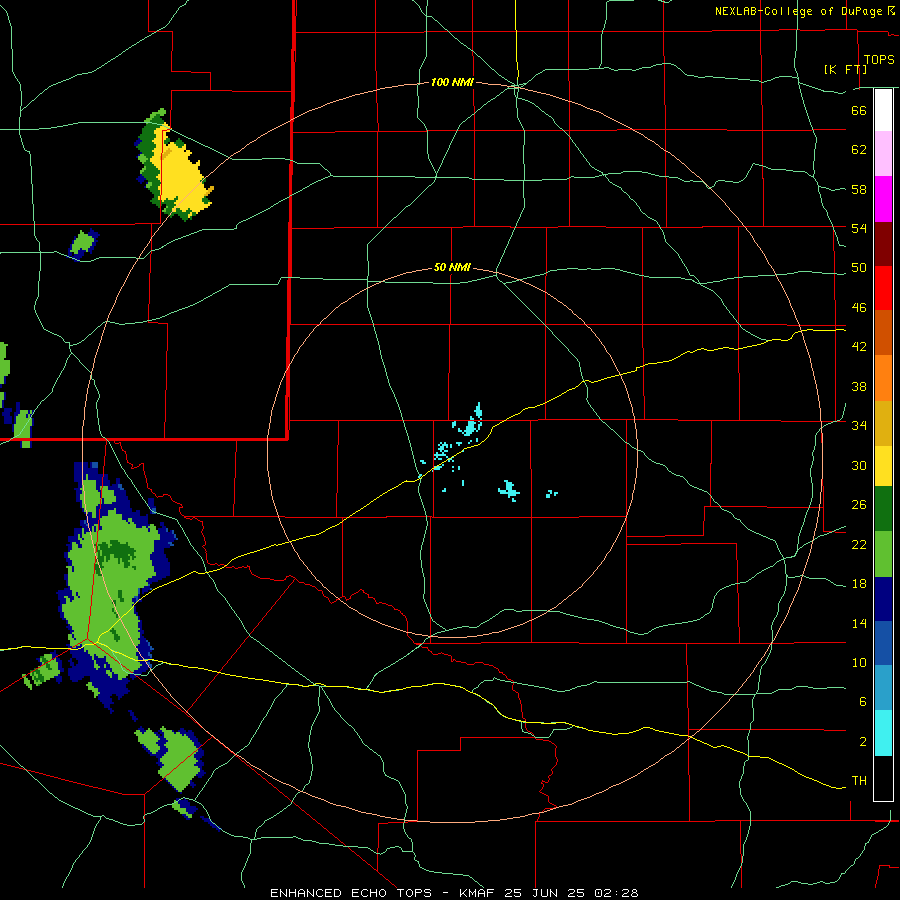Screen dimensions: 900x900
Task: Click the dark green core inside southwest echo
Action: (x=117, y=553)
